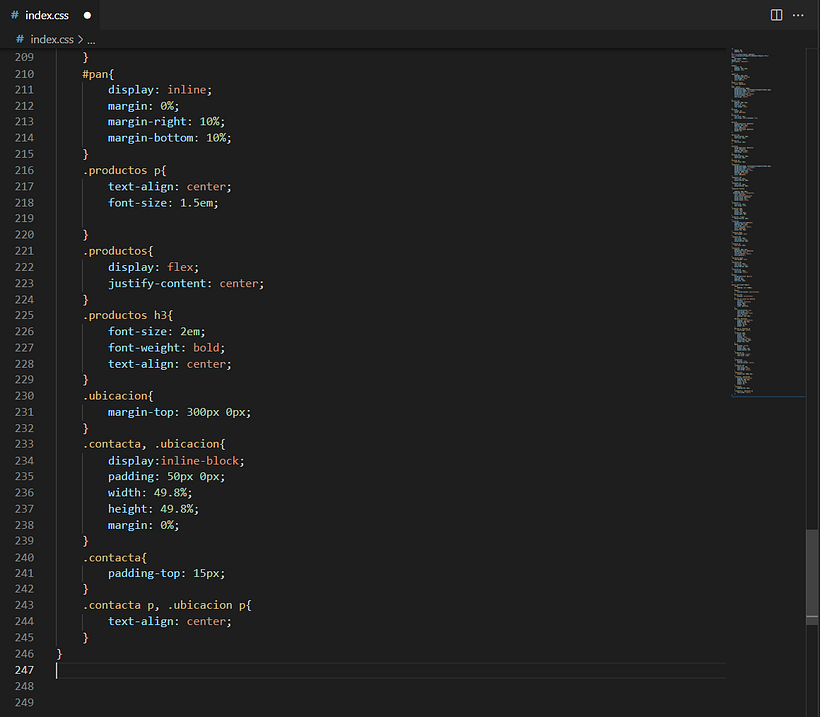This screenshot has height=717, width=820.
Task: Click 'margin: 0%;' on line 238
Action: (x=143, y=525)
